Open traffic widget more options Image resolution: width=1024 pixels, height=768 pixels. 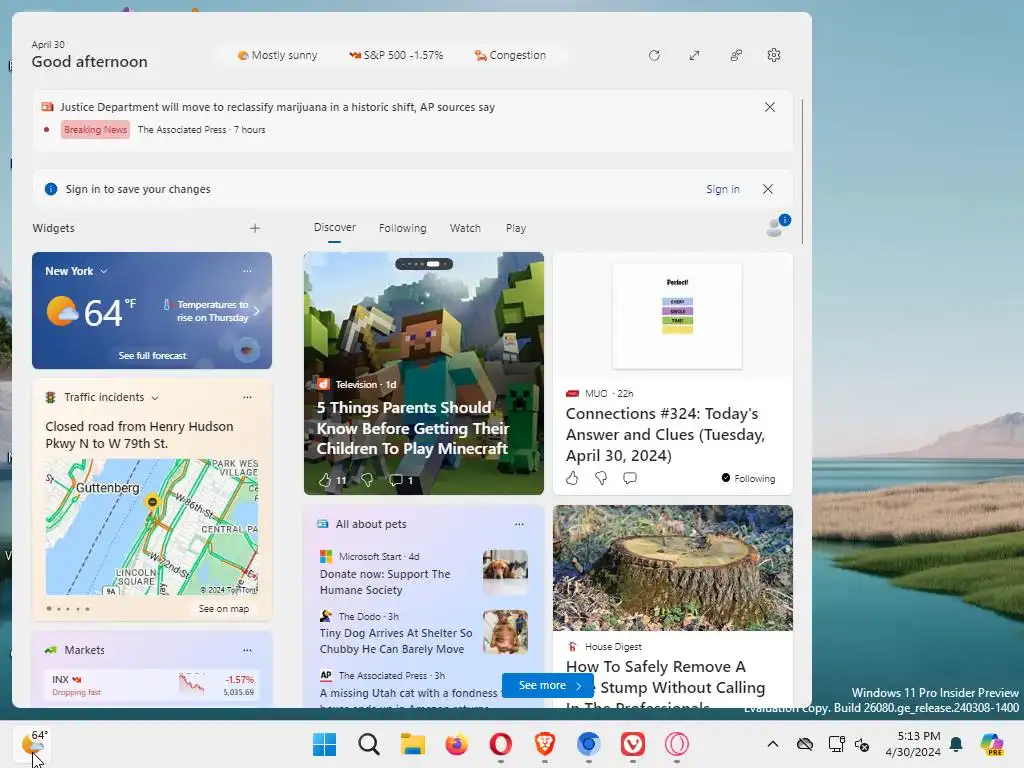point(247,397)
